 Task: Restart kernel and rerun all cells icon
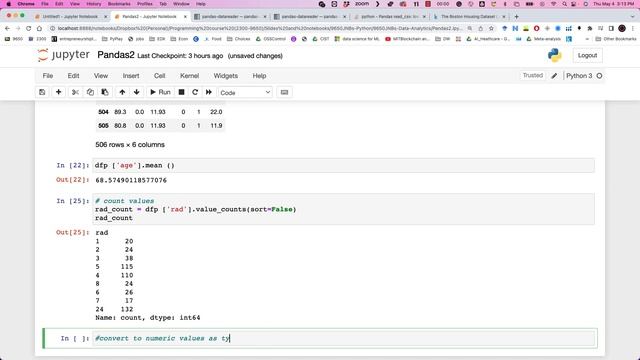209,92
